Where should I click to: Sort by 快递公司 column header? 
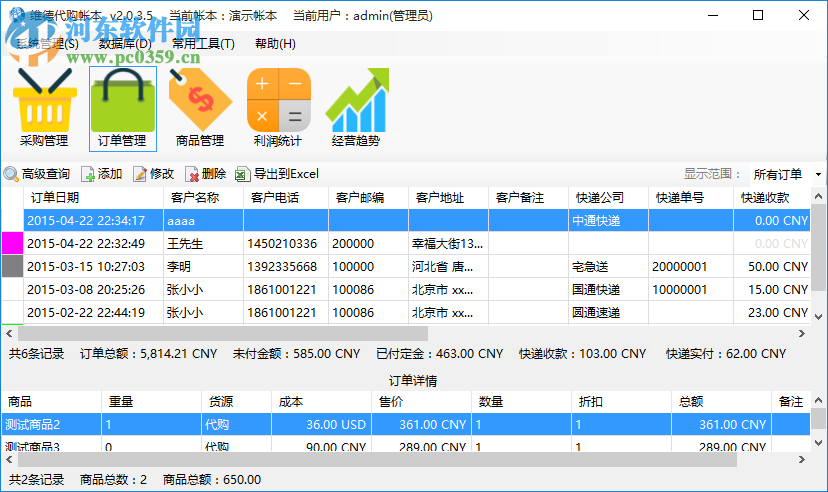pos(608,198)
